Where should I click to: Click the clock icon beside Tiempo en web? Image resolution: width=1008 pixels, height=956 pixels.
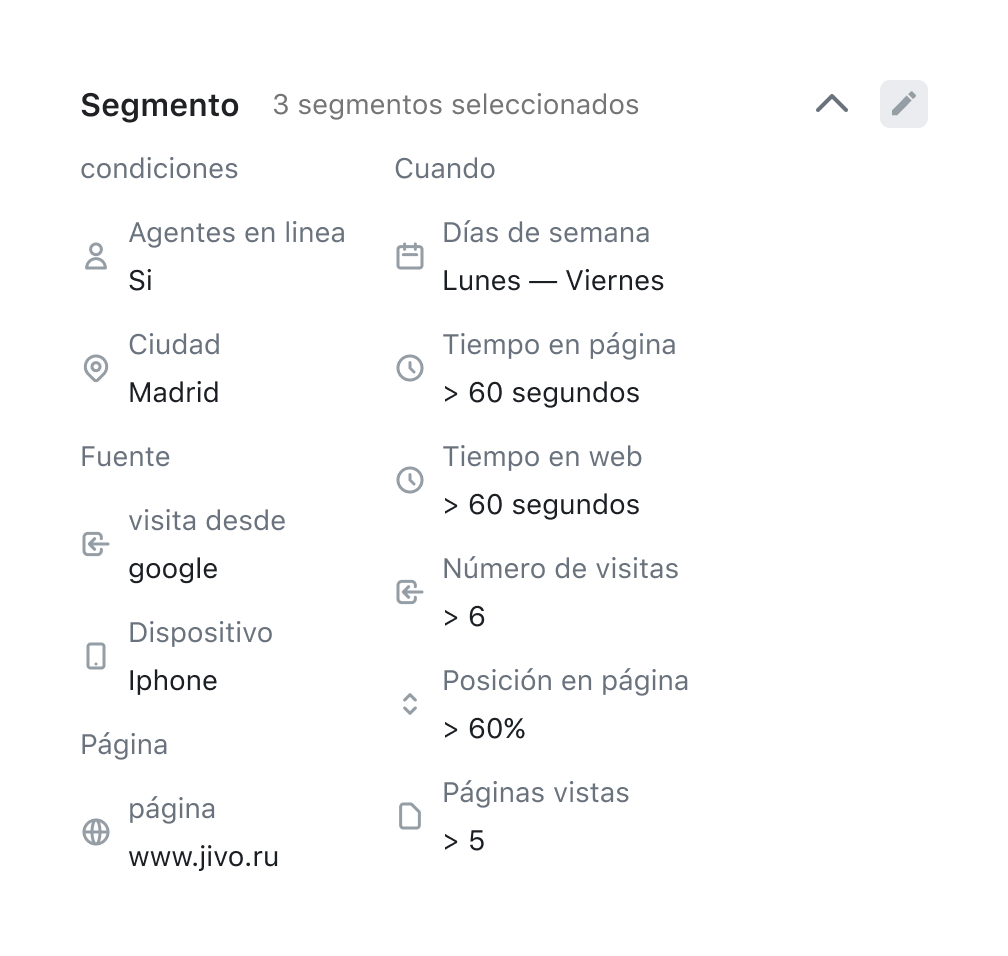pos(410,480)
